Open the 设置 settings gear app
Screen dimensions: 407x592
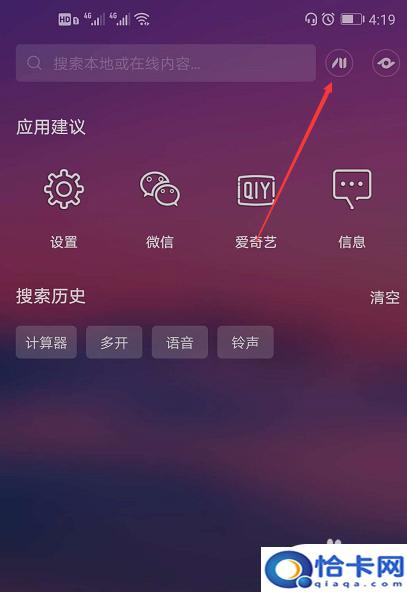tap(64, 208)
